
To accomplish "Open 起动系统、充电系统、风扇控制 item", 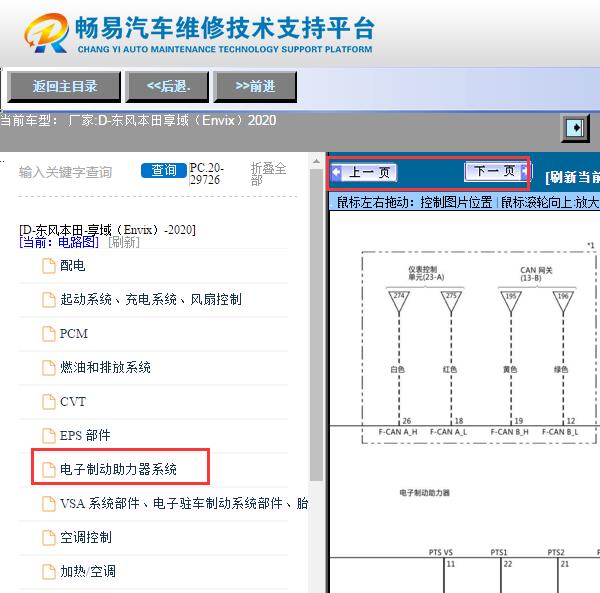I will 151,299.
